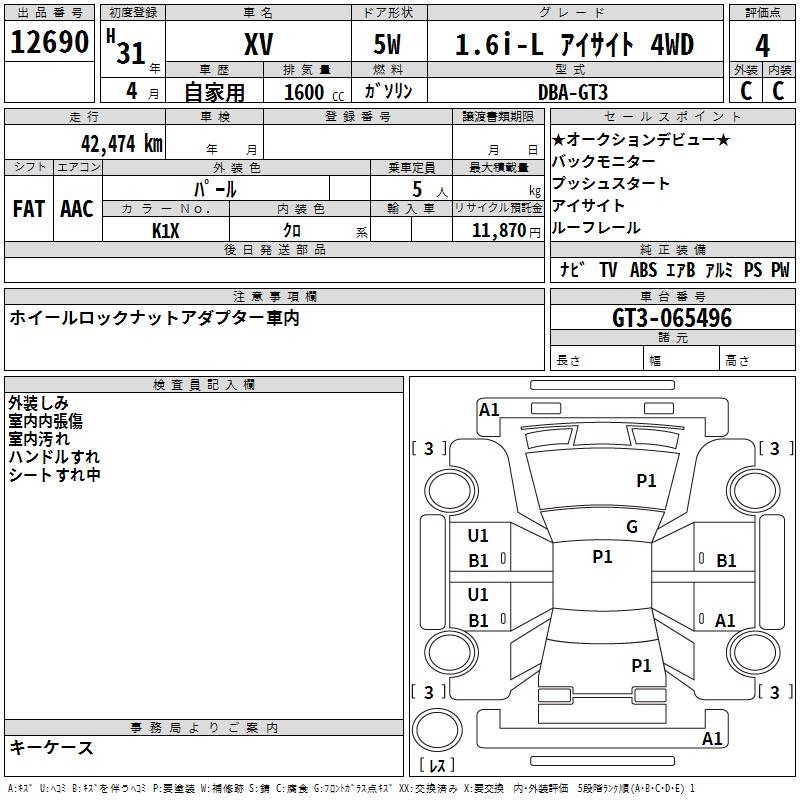Click the バックモニター sales point
This screenshot has height=800, width=800.
(x=604, y=161)
